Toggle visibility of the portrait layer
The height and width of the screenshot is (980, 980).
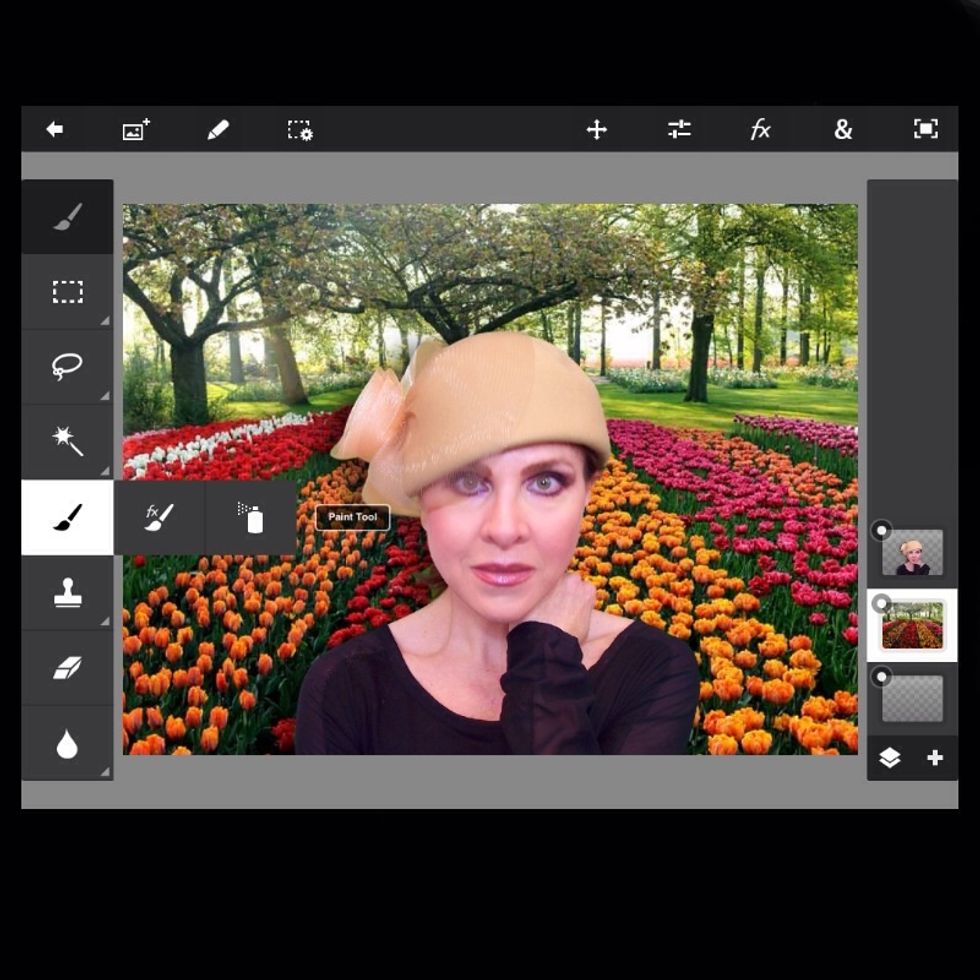click(x=881, y=530)
